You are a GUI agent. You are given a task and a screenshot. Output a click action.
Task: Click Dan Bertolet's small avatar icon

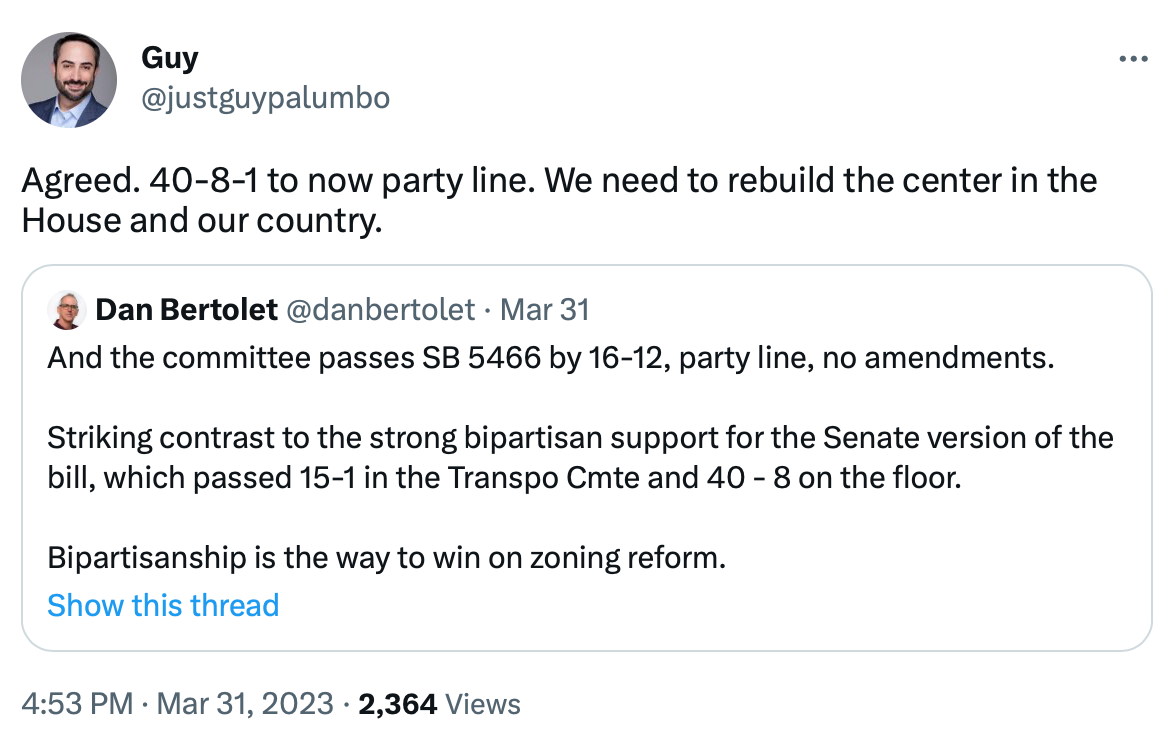coord(67,310)
